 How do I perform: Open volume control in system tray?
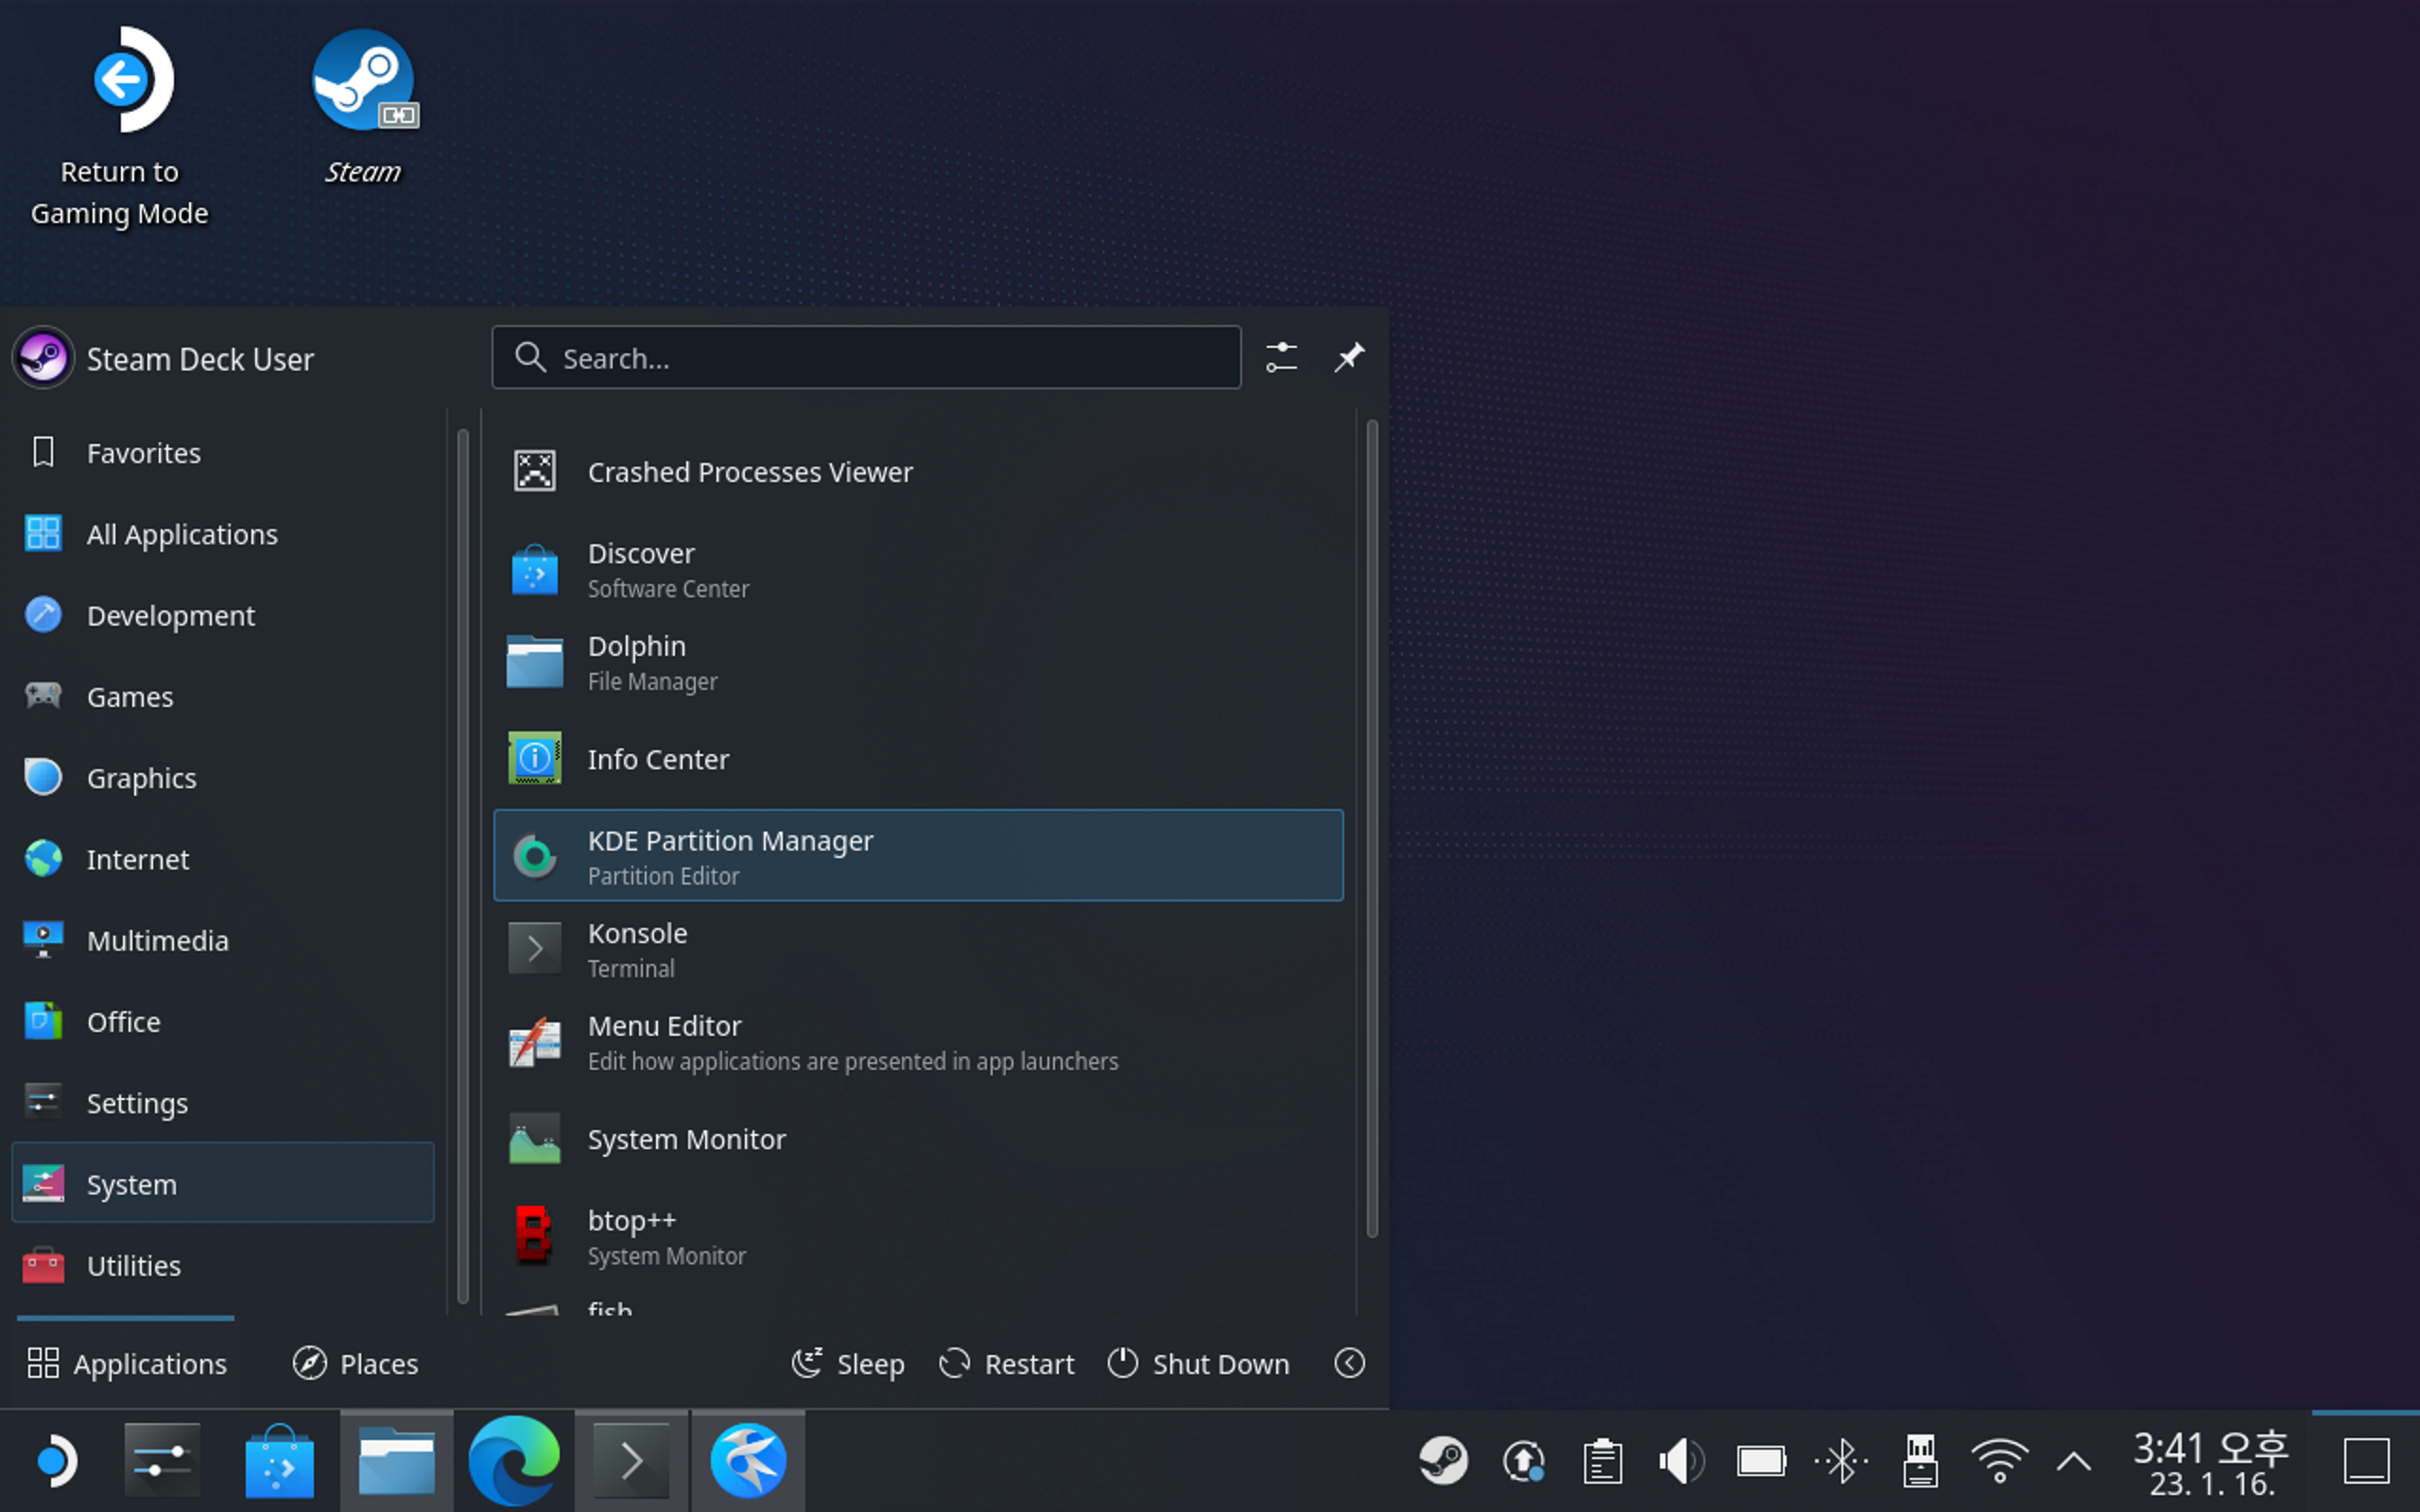point(1681,1461)
